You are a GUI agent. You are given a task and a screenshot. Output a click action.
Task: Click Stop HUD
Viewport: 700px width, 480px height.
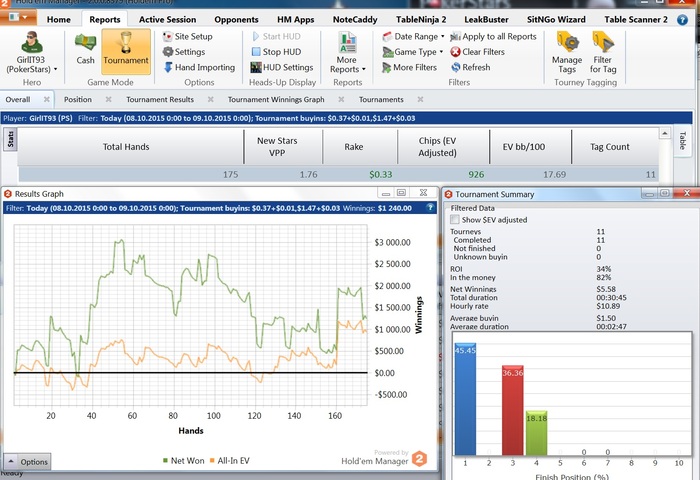tap(276, 52)
